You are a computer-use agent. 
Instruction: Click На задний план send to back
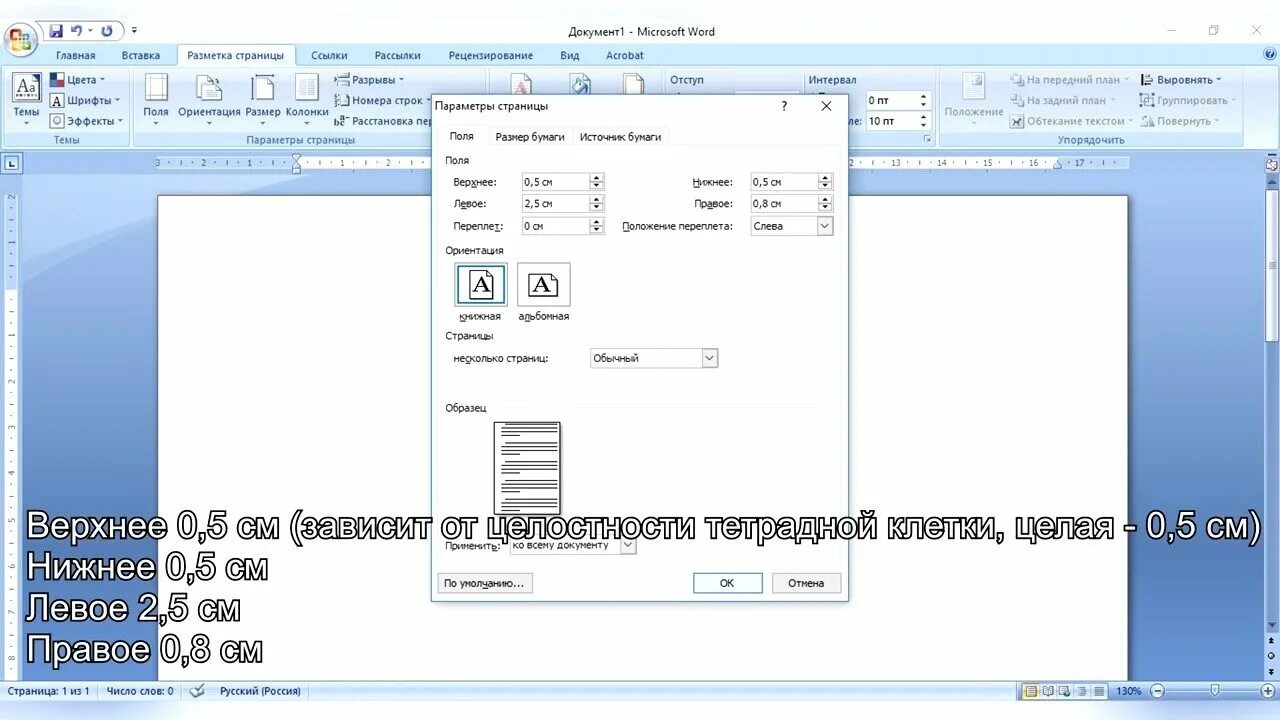[x=1062, y=100]
